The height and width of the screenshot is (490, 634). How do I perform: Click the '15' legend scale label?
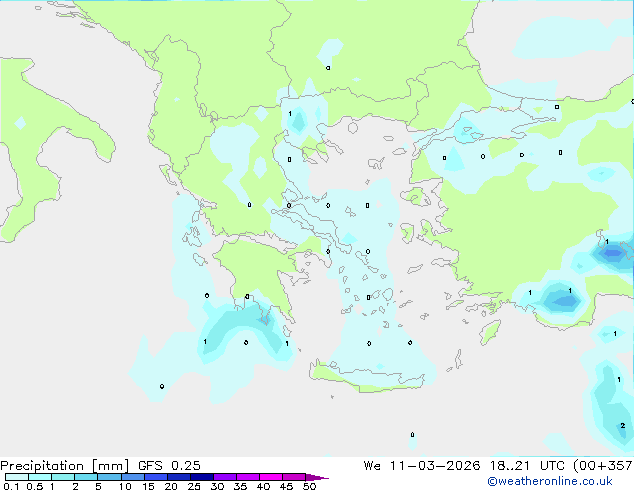click(x=148, y=486)
